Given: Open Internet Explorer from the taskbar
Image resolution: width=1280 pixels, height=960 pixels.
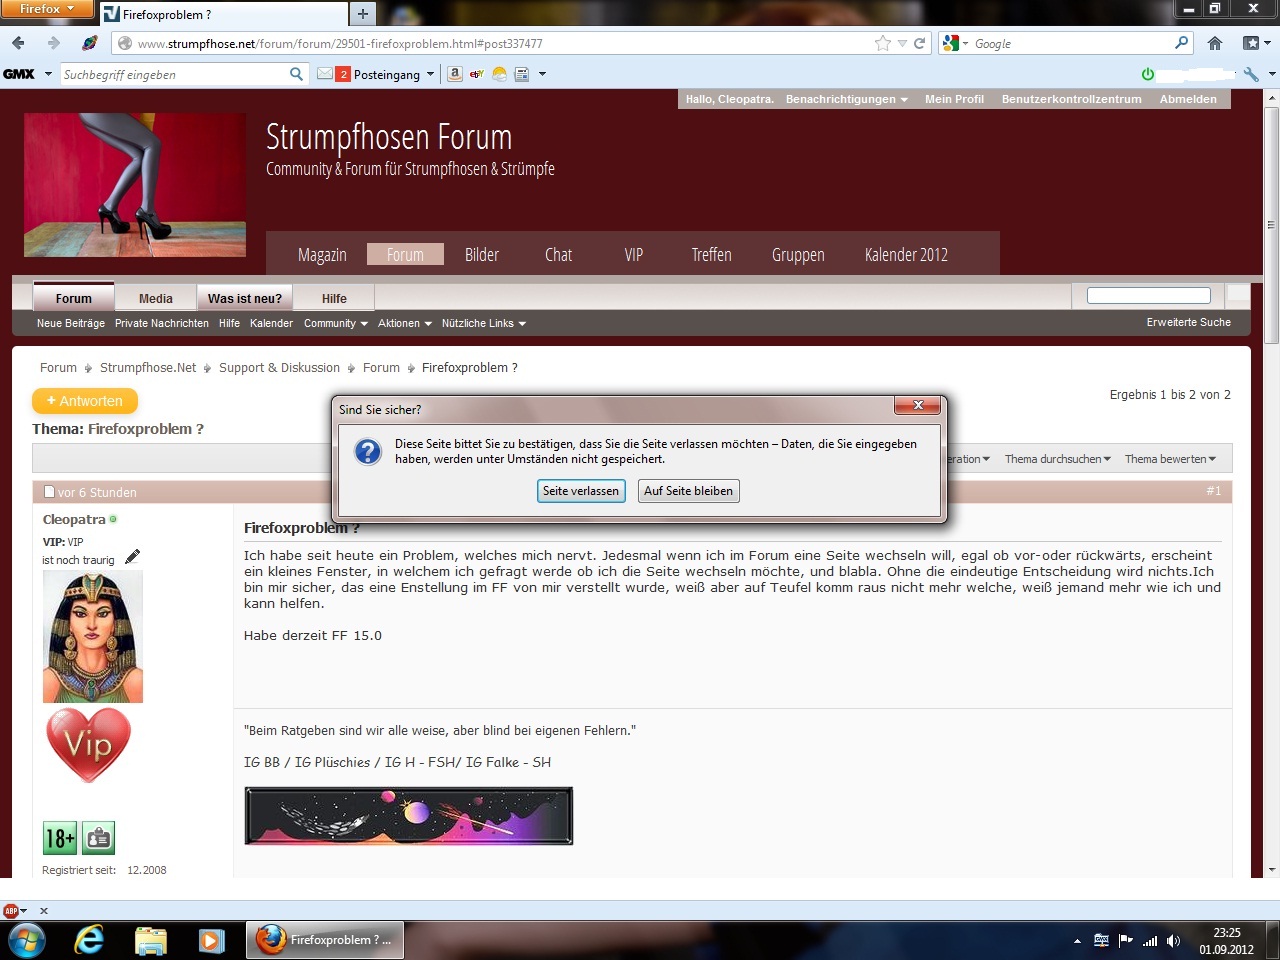Looking at the screenshot, I should (x=89, y=940).
